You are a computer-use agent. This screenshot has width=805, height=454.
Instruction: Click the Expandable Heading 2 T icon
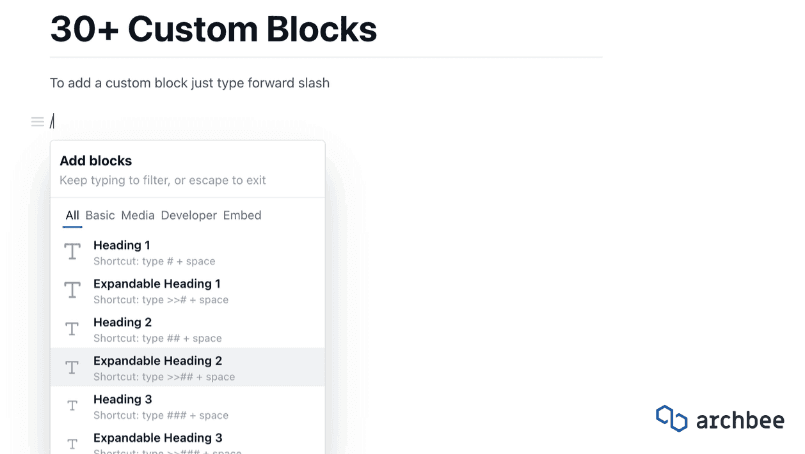(x=72, y=367)
